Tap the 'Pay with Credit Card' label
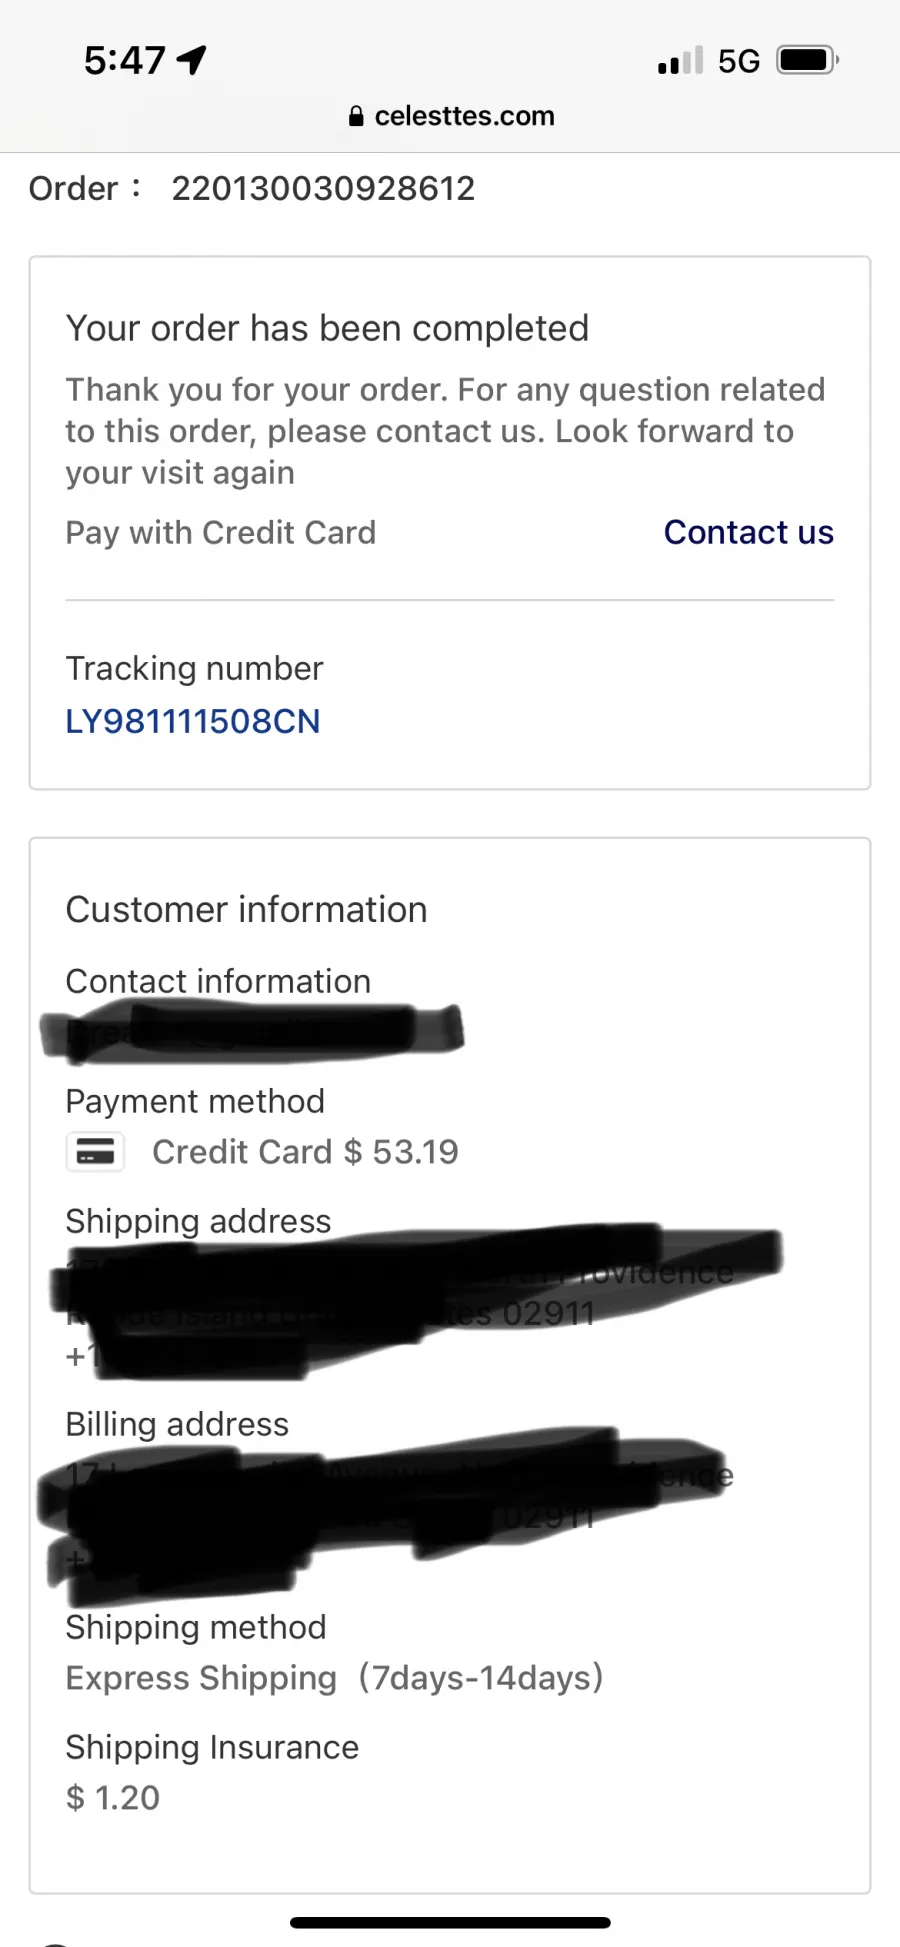Viewport: 900px width, 1947px height. [221, 532]
